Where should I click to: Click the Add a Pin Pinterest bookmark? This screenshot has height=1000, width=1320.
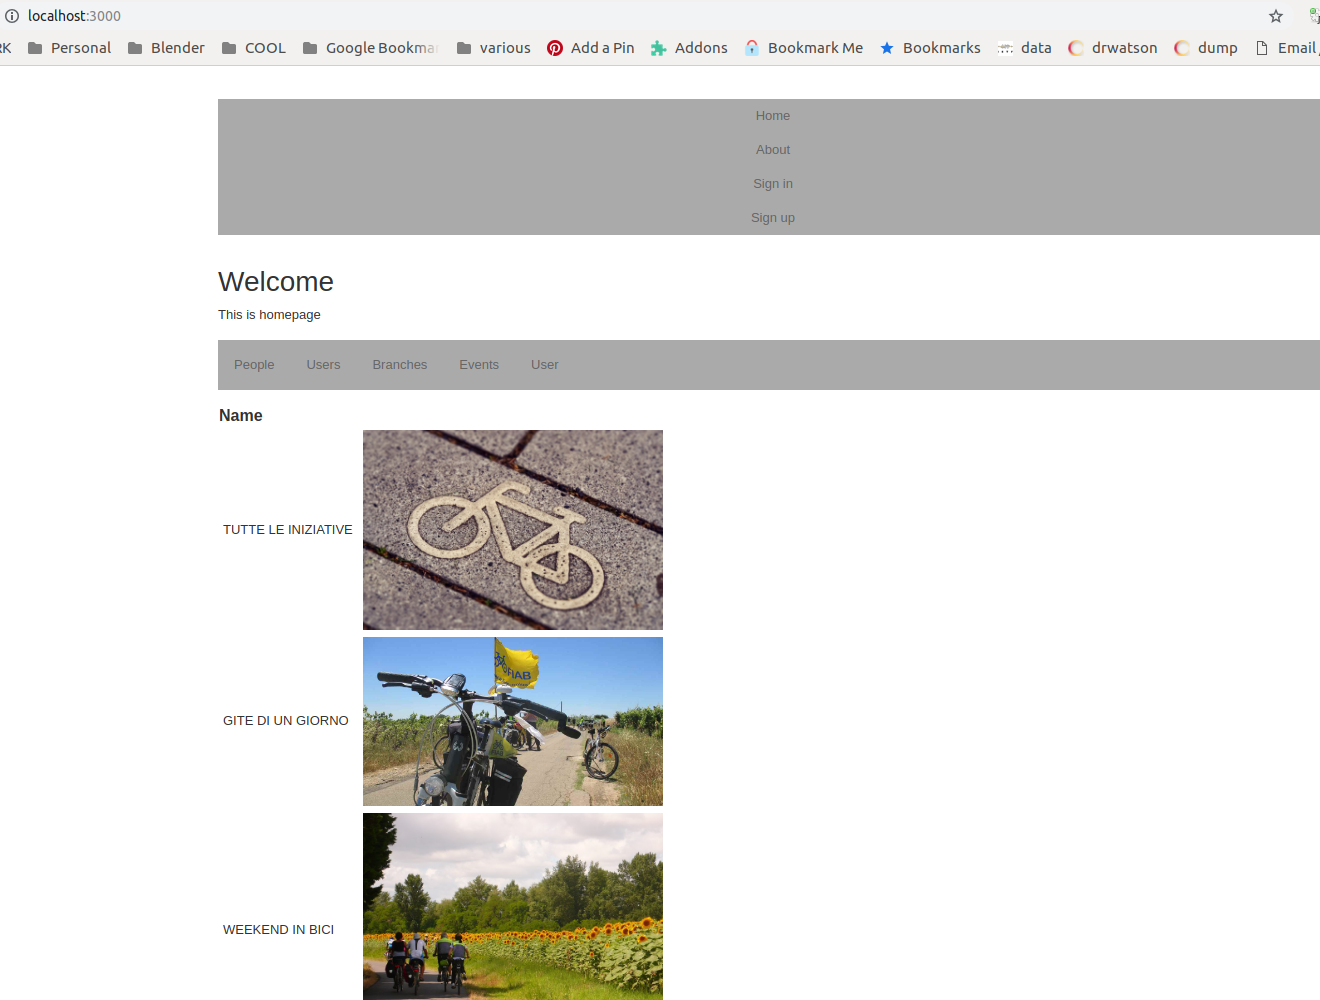[x=591, y=48]
